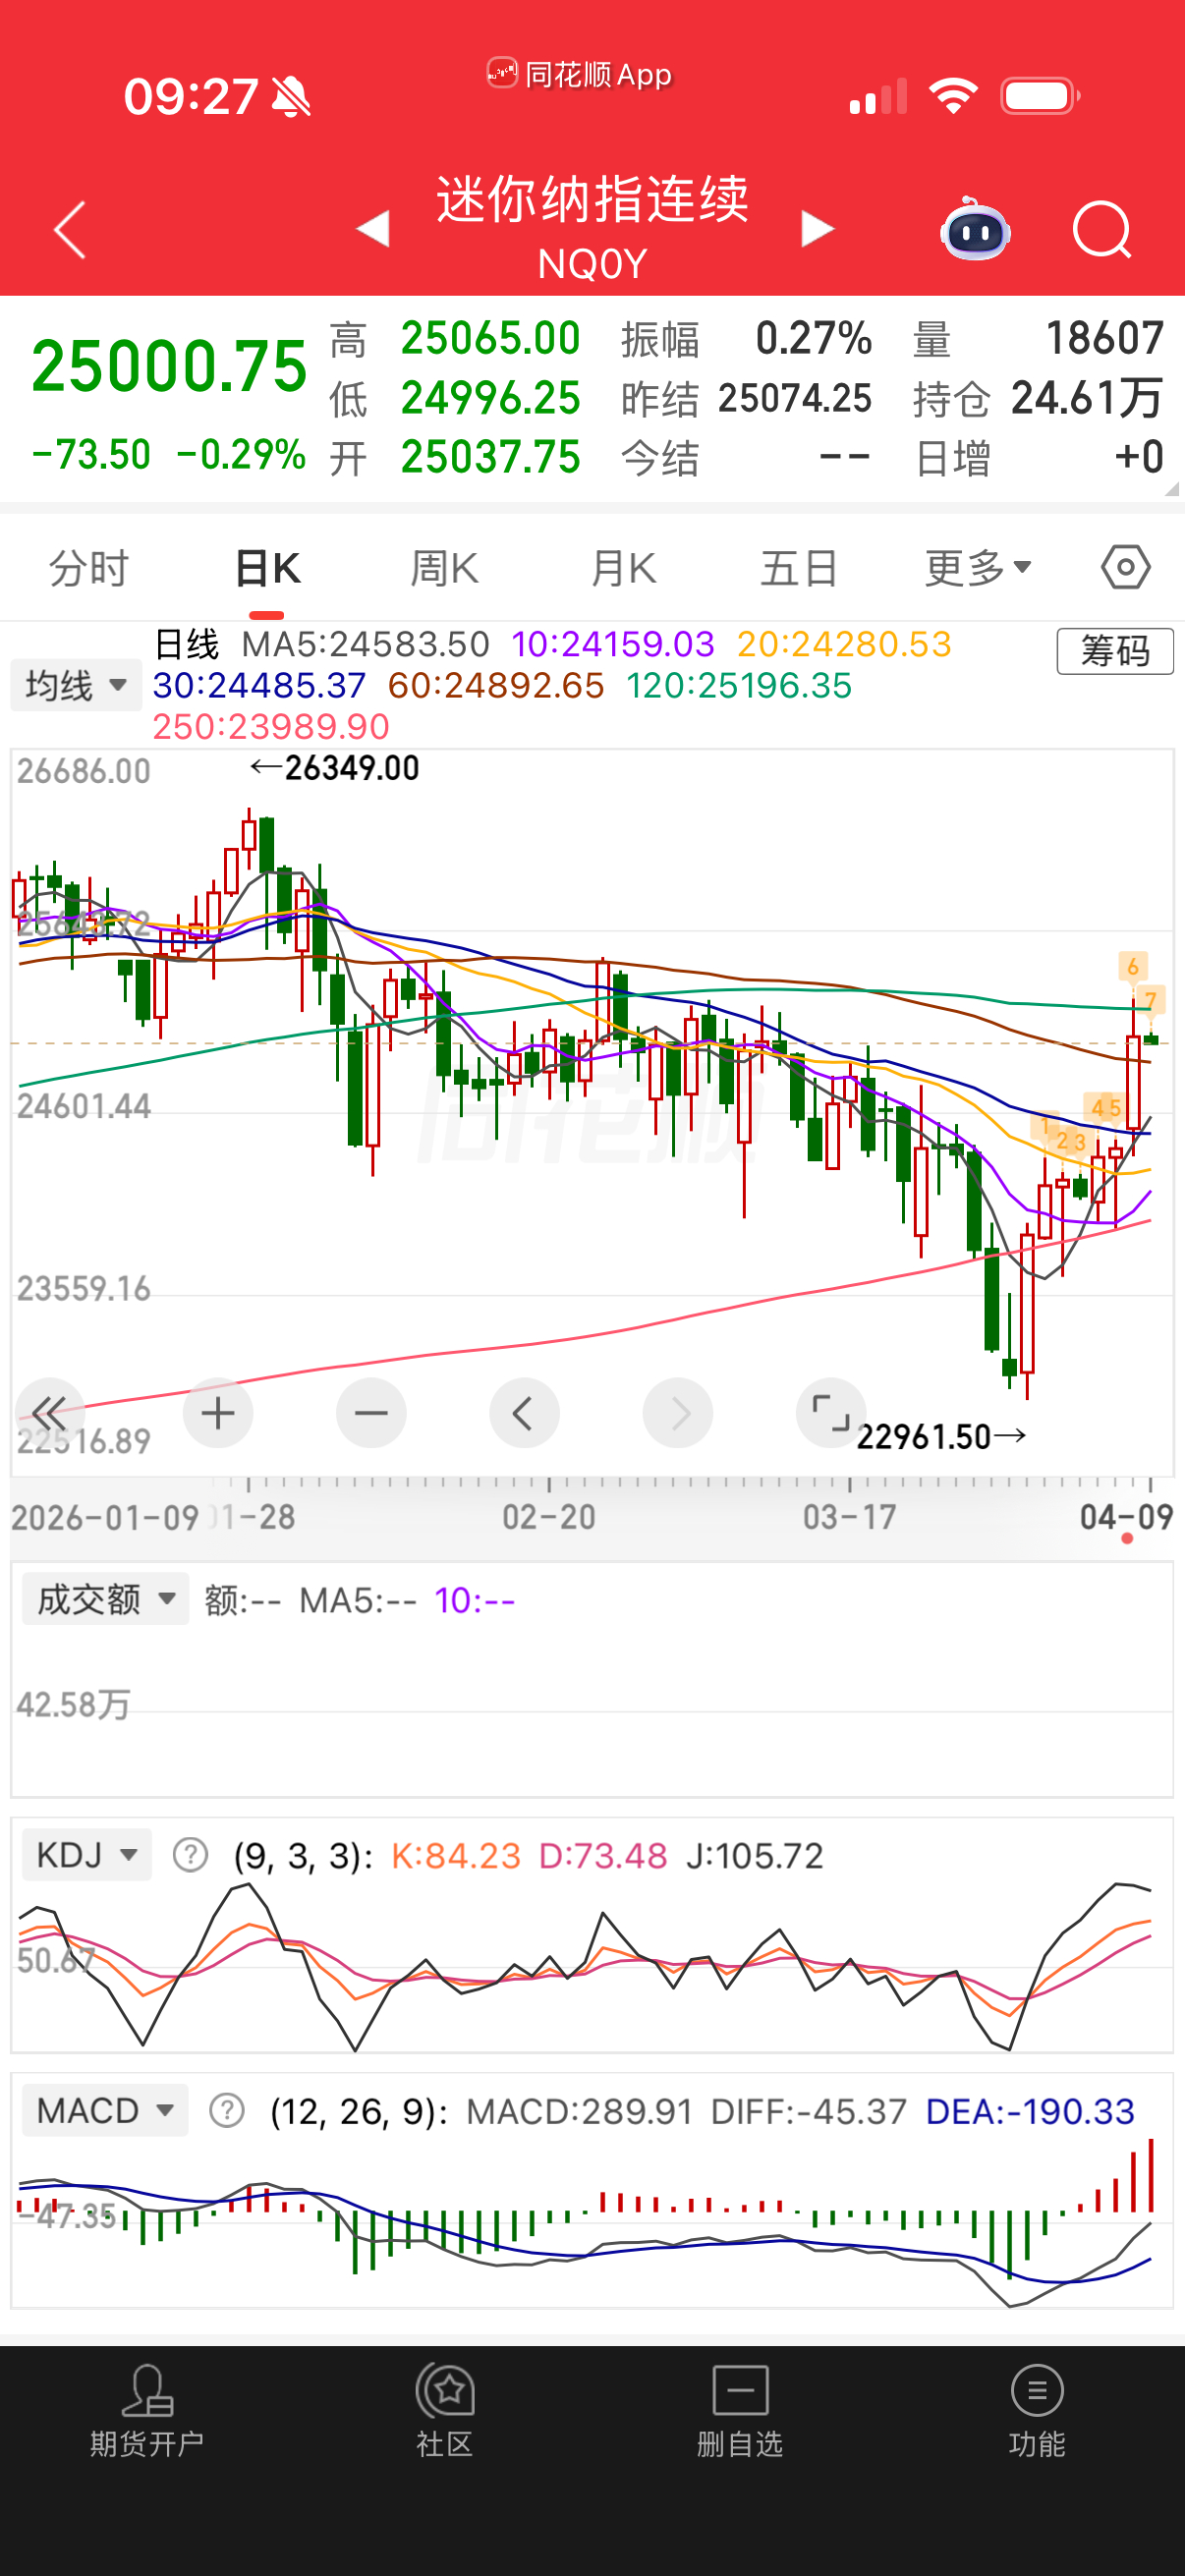
Task: Enter fullscreen chart mode
Action: [x=831, y=1413]
